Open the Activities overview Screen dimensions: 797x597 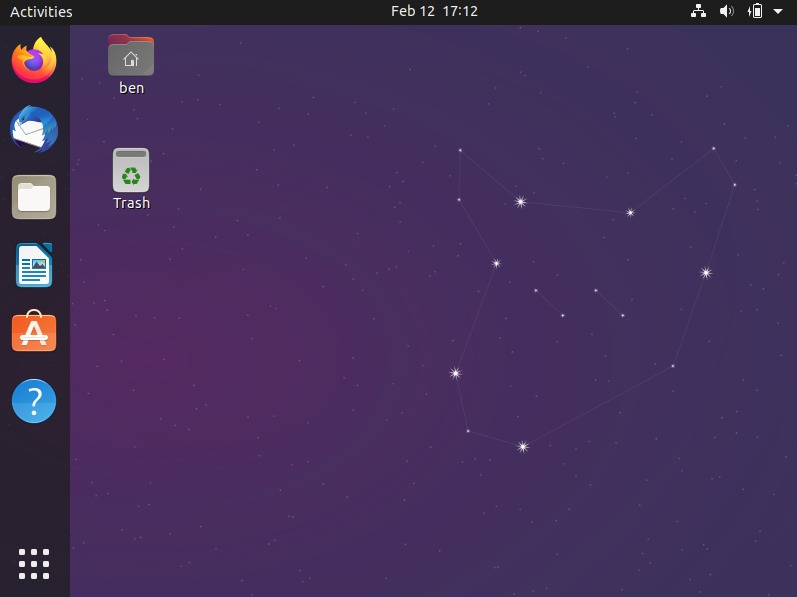pos(41,12)
